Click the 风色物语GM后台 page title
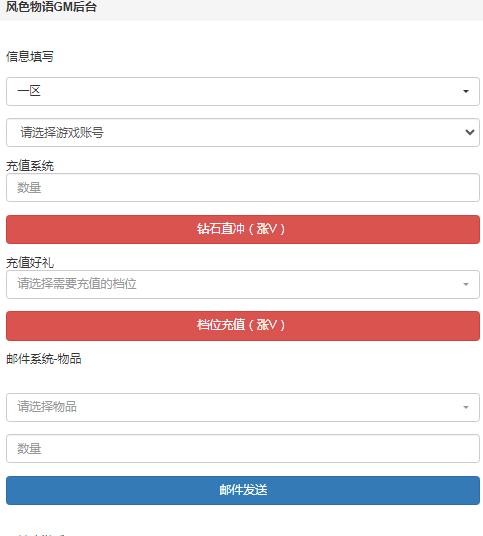 point(51,6)
